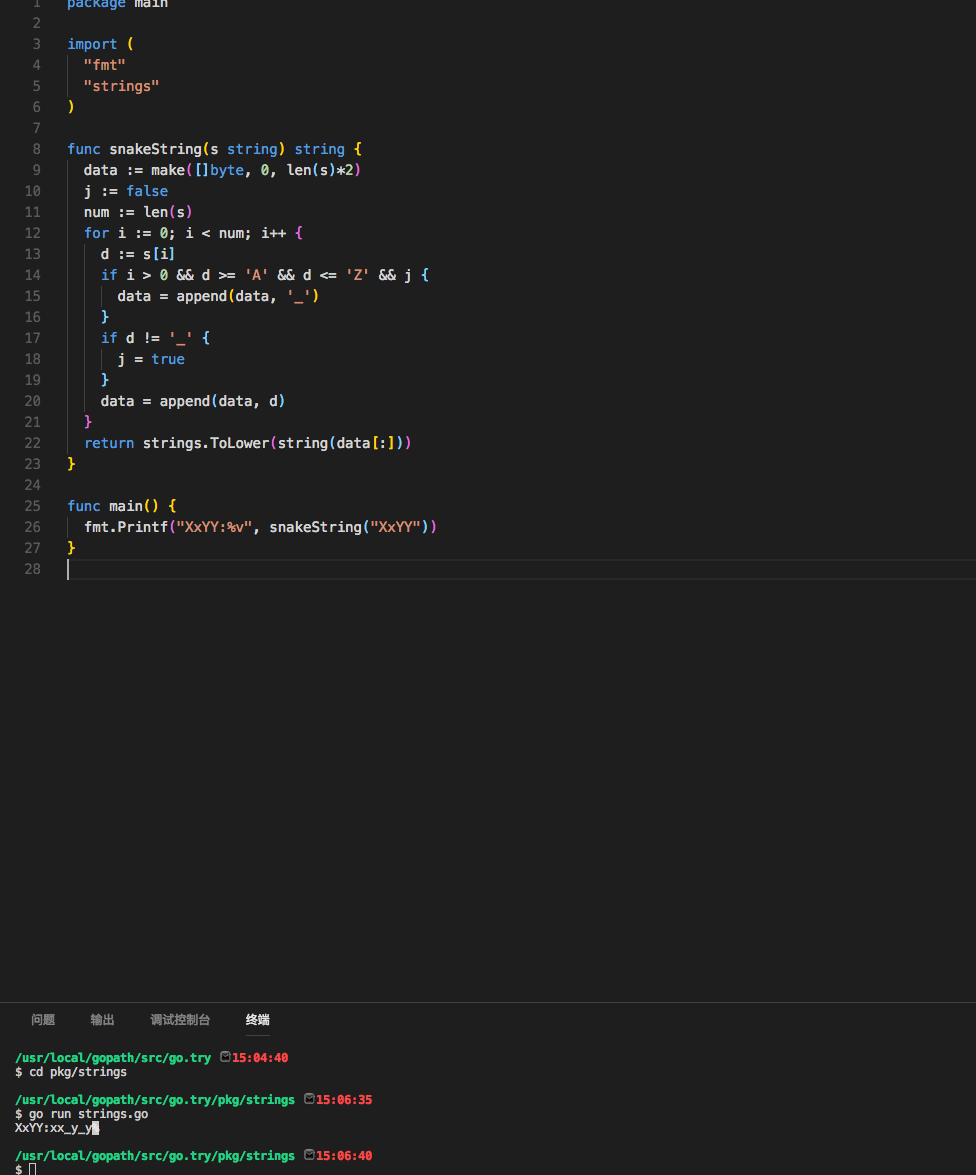The width and height of the screenshot is (976, 1175).
Task: Click the active 终端 tab
Action: (x=256, y=1019)
